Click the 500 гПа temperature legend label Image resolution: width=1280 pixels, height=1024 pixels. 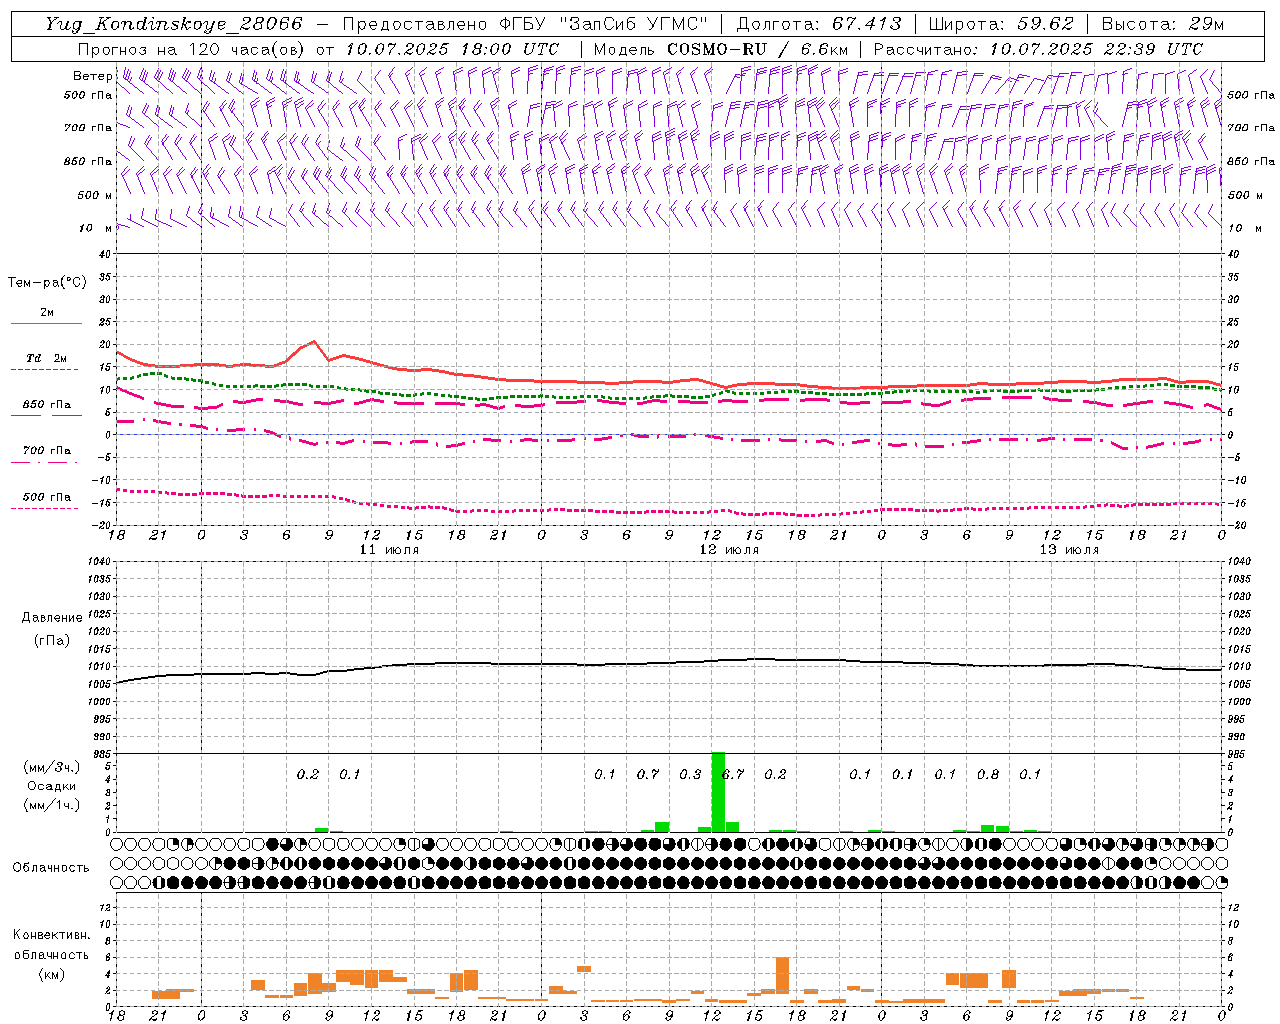(47, 497)
